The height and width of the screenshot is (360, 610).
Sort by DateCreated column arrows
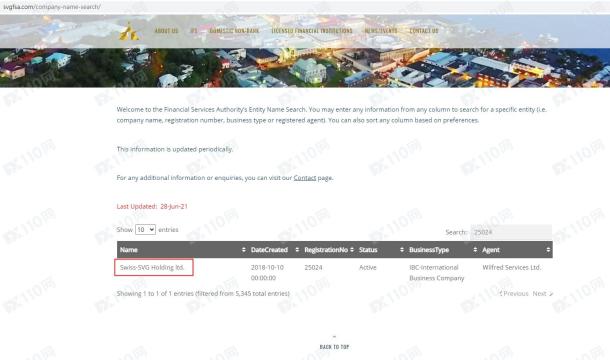(297, 250)
